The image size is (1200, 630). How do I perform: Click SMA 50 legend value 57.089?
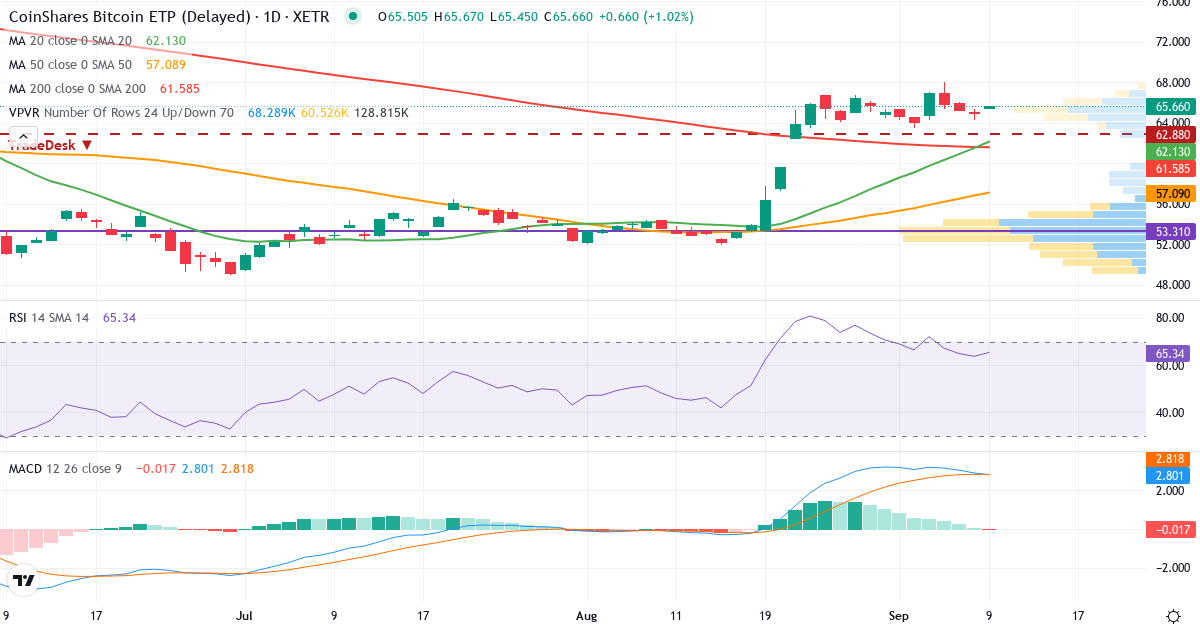click(x=166, y=65)
